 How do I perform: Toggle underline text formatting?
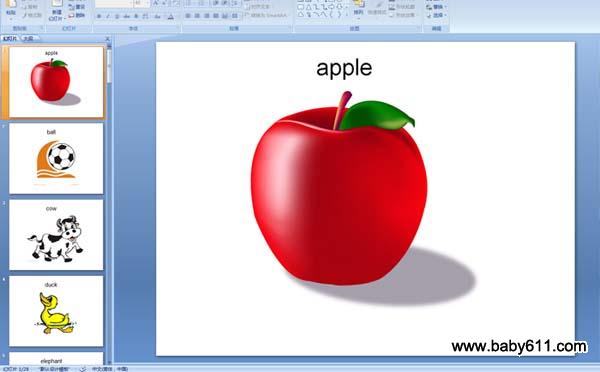click(117, 16)
